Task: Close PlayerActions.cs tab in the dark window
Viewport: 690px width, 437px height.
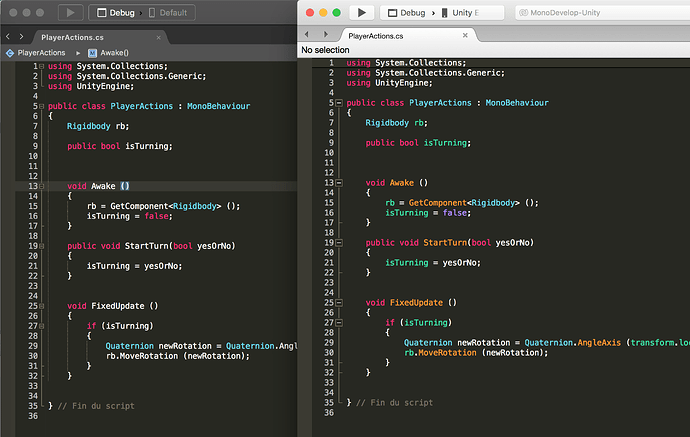Action: [158, 38]
